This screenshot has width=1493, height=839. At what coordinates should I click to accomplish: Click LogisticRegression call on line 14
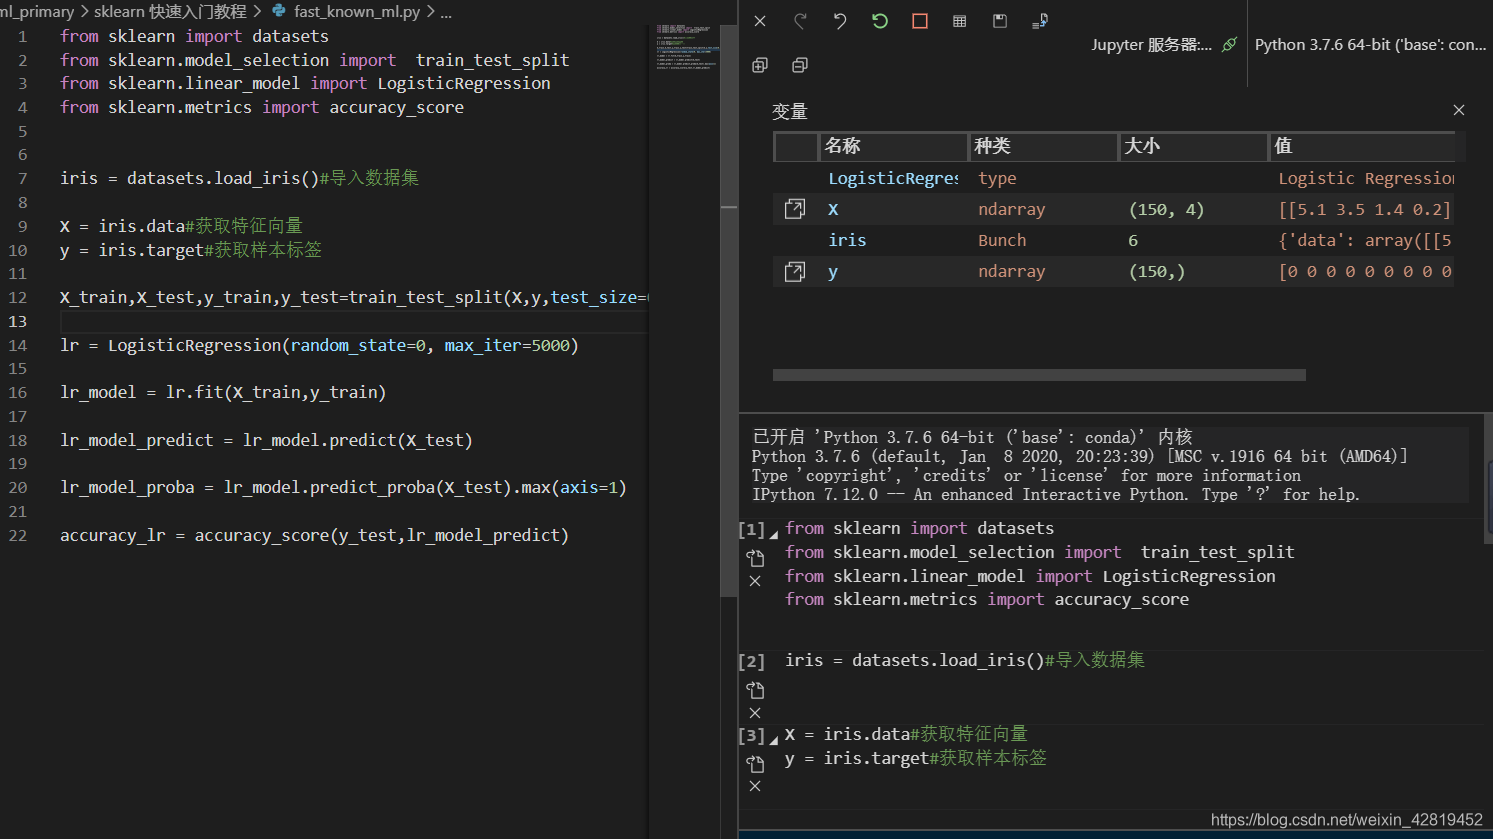click(195, 345)
